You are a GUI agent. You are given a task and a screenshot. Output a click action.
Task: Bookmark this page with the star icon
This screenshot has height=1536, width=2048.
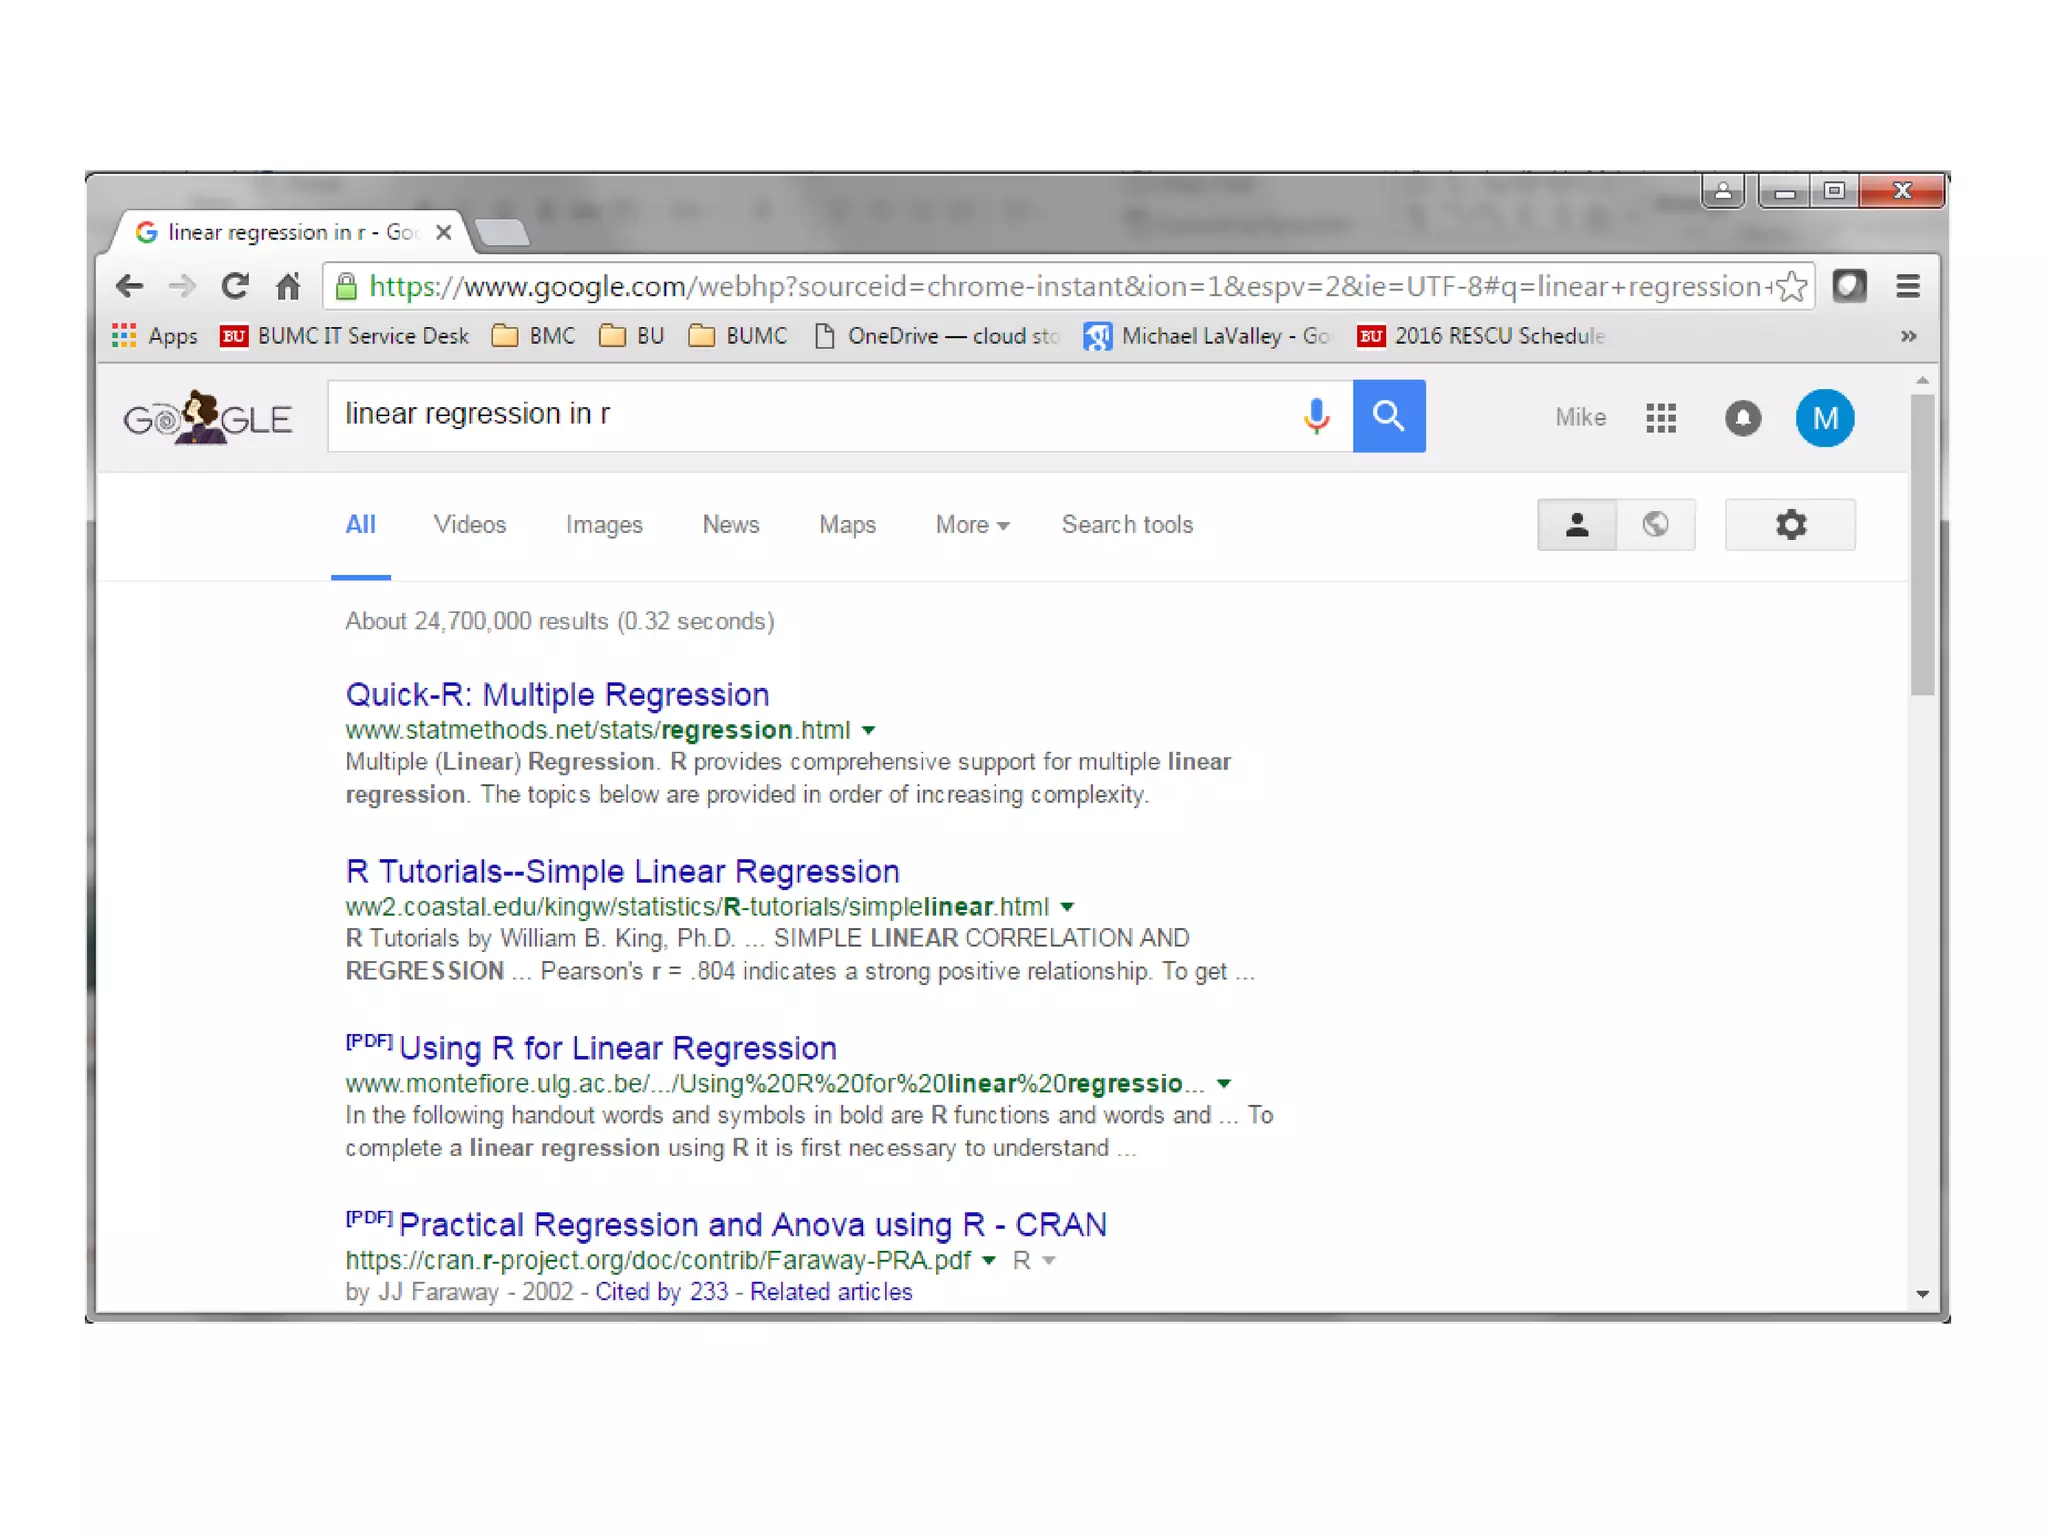click(x=1792, y=287)
